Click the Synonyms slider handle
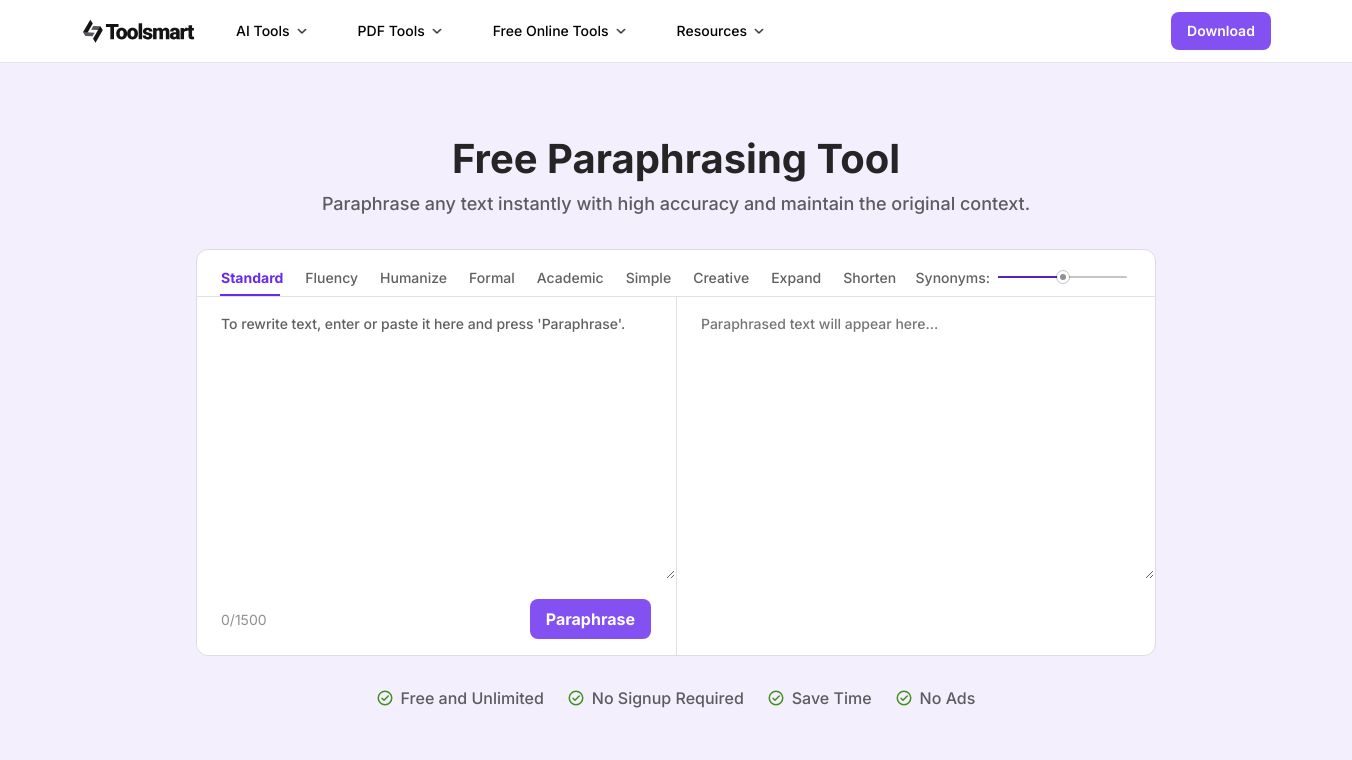Viewport: 1352px width, 760px height. (x=1063, y=277)
